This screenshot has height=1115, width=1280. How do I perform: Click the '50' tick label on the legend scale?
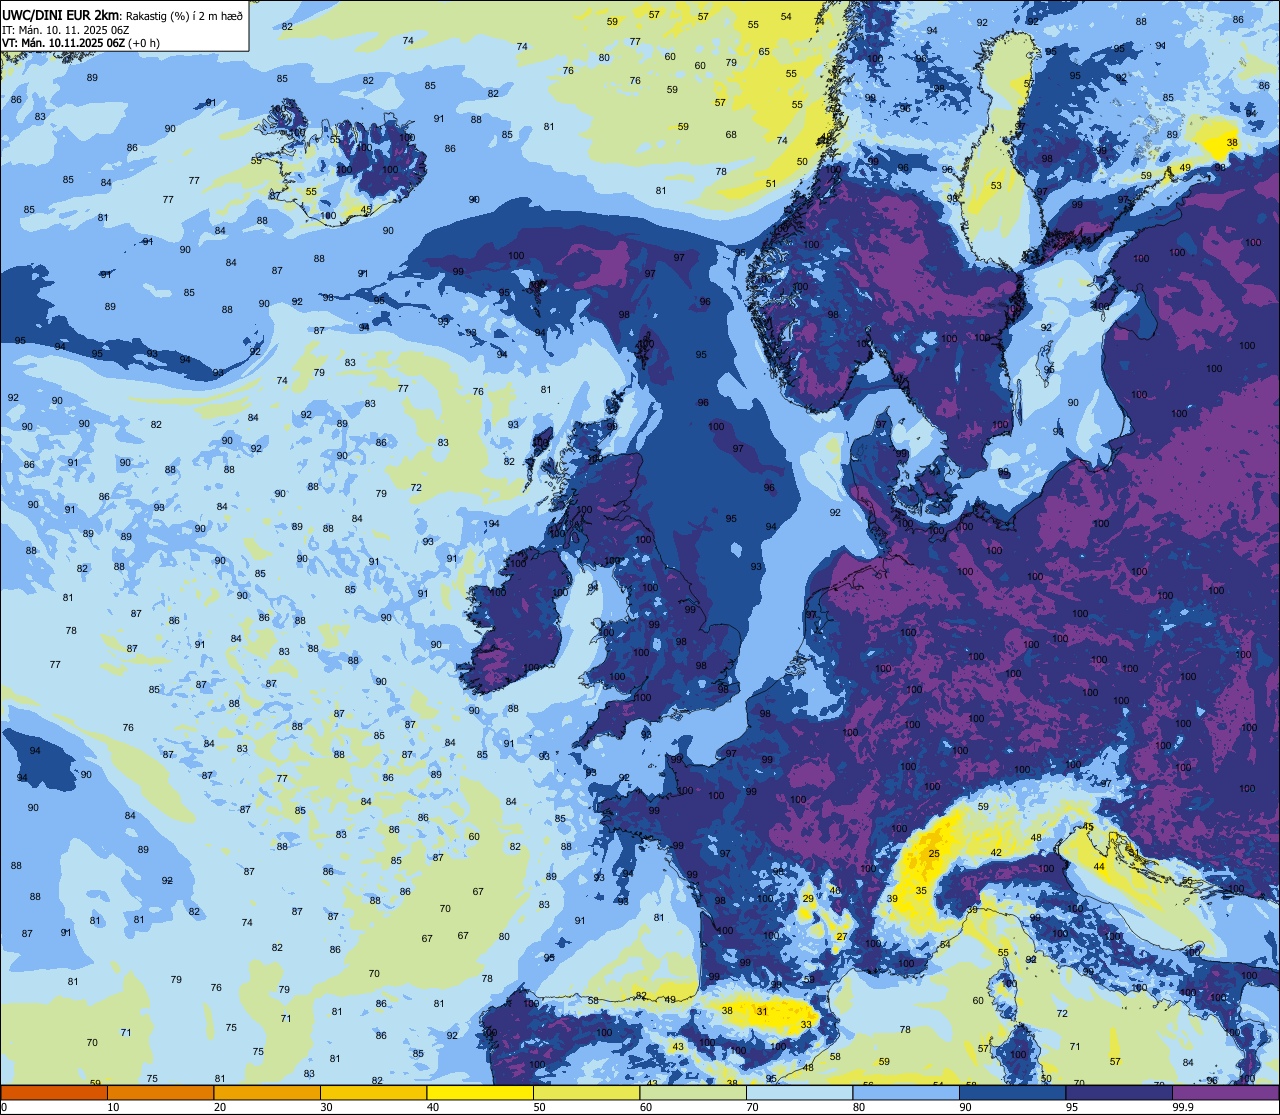[540, 1107]
